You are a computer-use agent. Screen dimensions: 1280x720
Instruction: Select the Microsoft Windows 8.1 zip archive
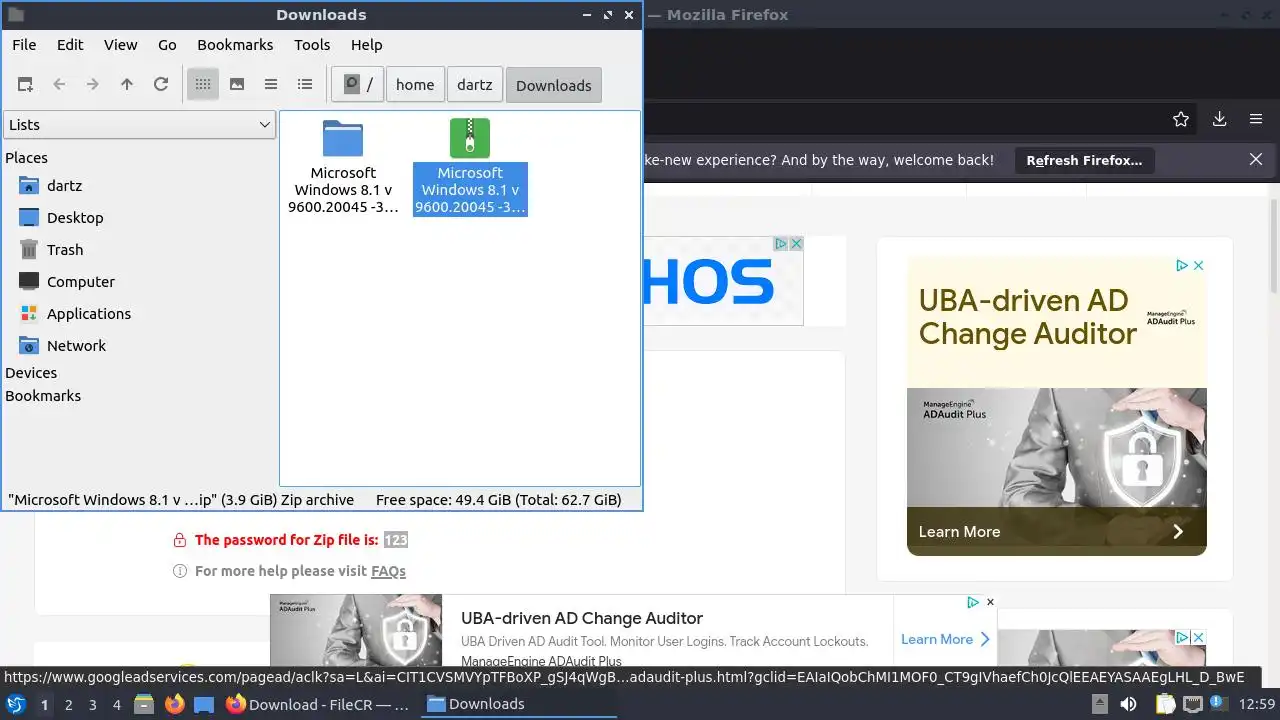point(470,166)
